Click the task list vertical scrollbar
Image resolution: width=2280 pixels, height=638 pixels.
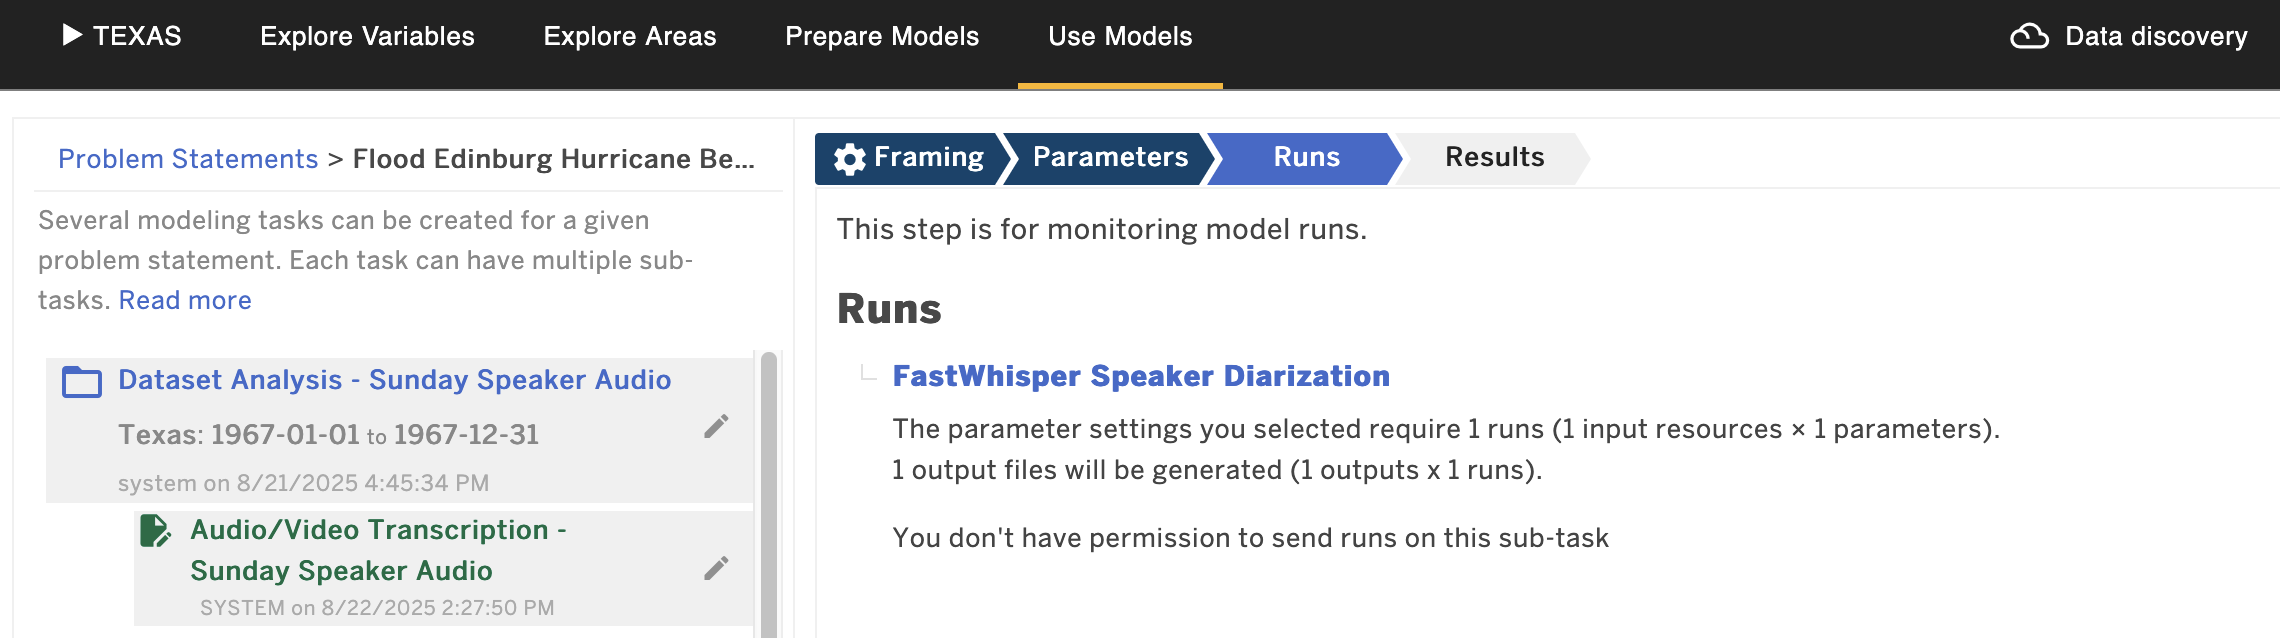(768, 495)
